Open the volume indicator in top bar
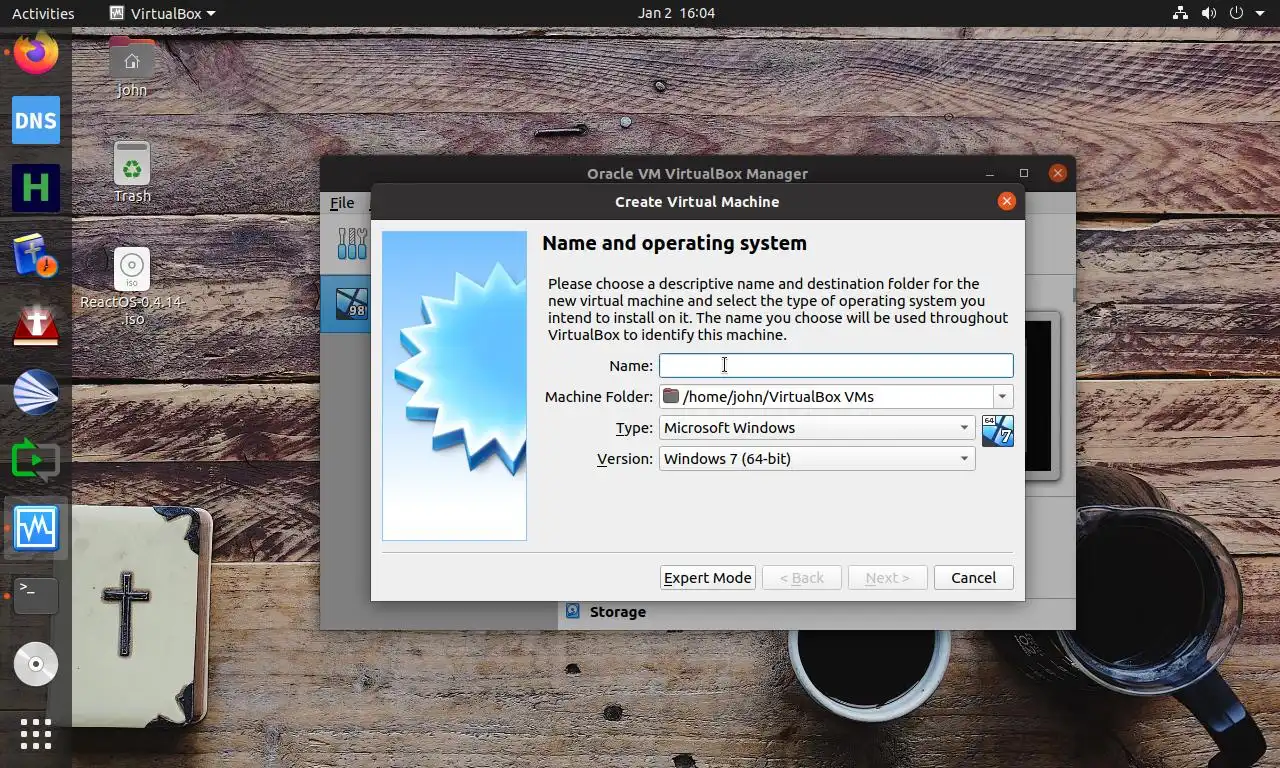Image resolution: width=1280 pixels, height=768 pixels. tap(1208, 13)
